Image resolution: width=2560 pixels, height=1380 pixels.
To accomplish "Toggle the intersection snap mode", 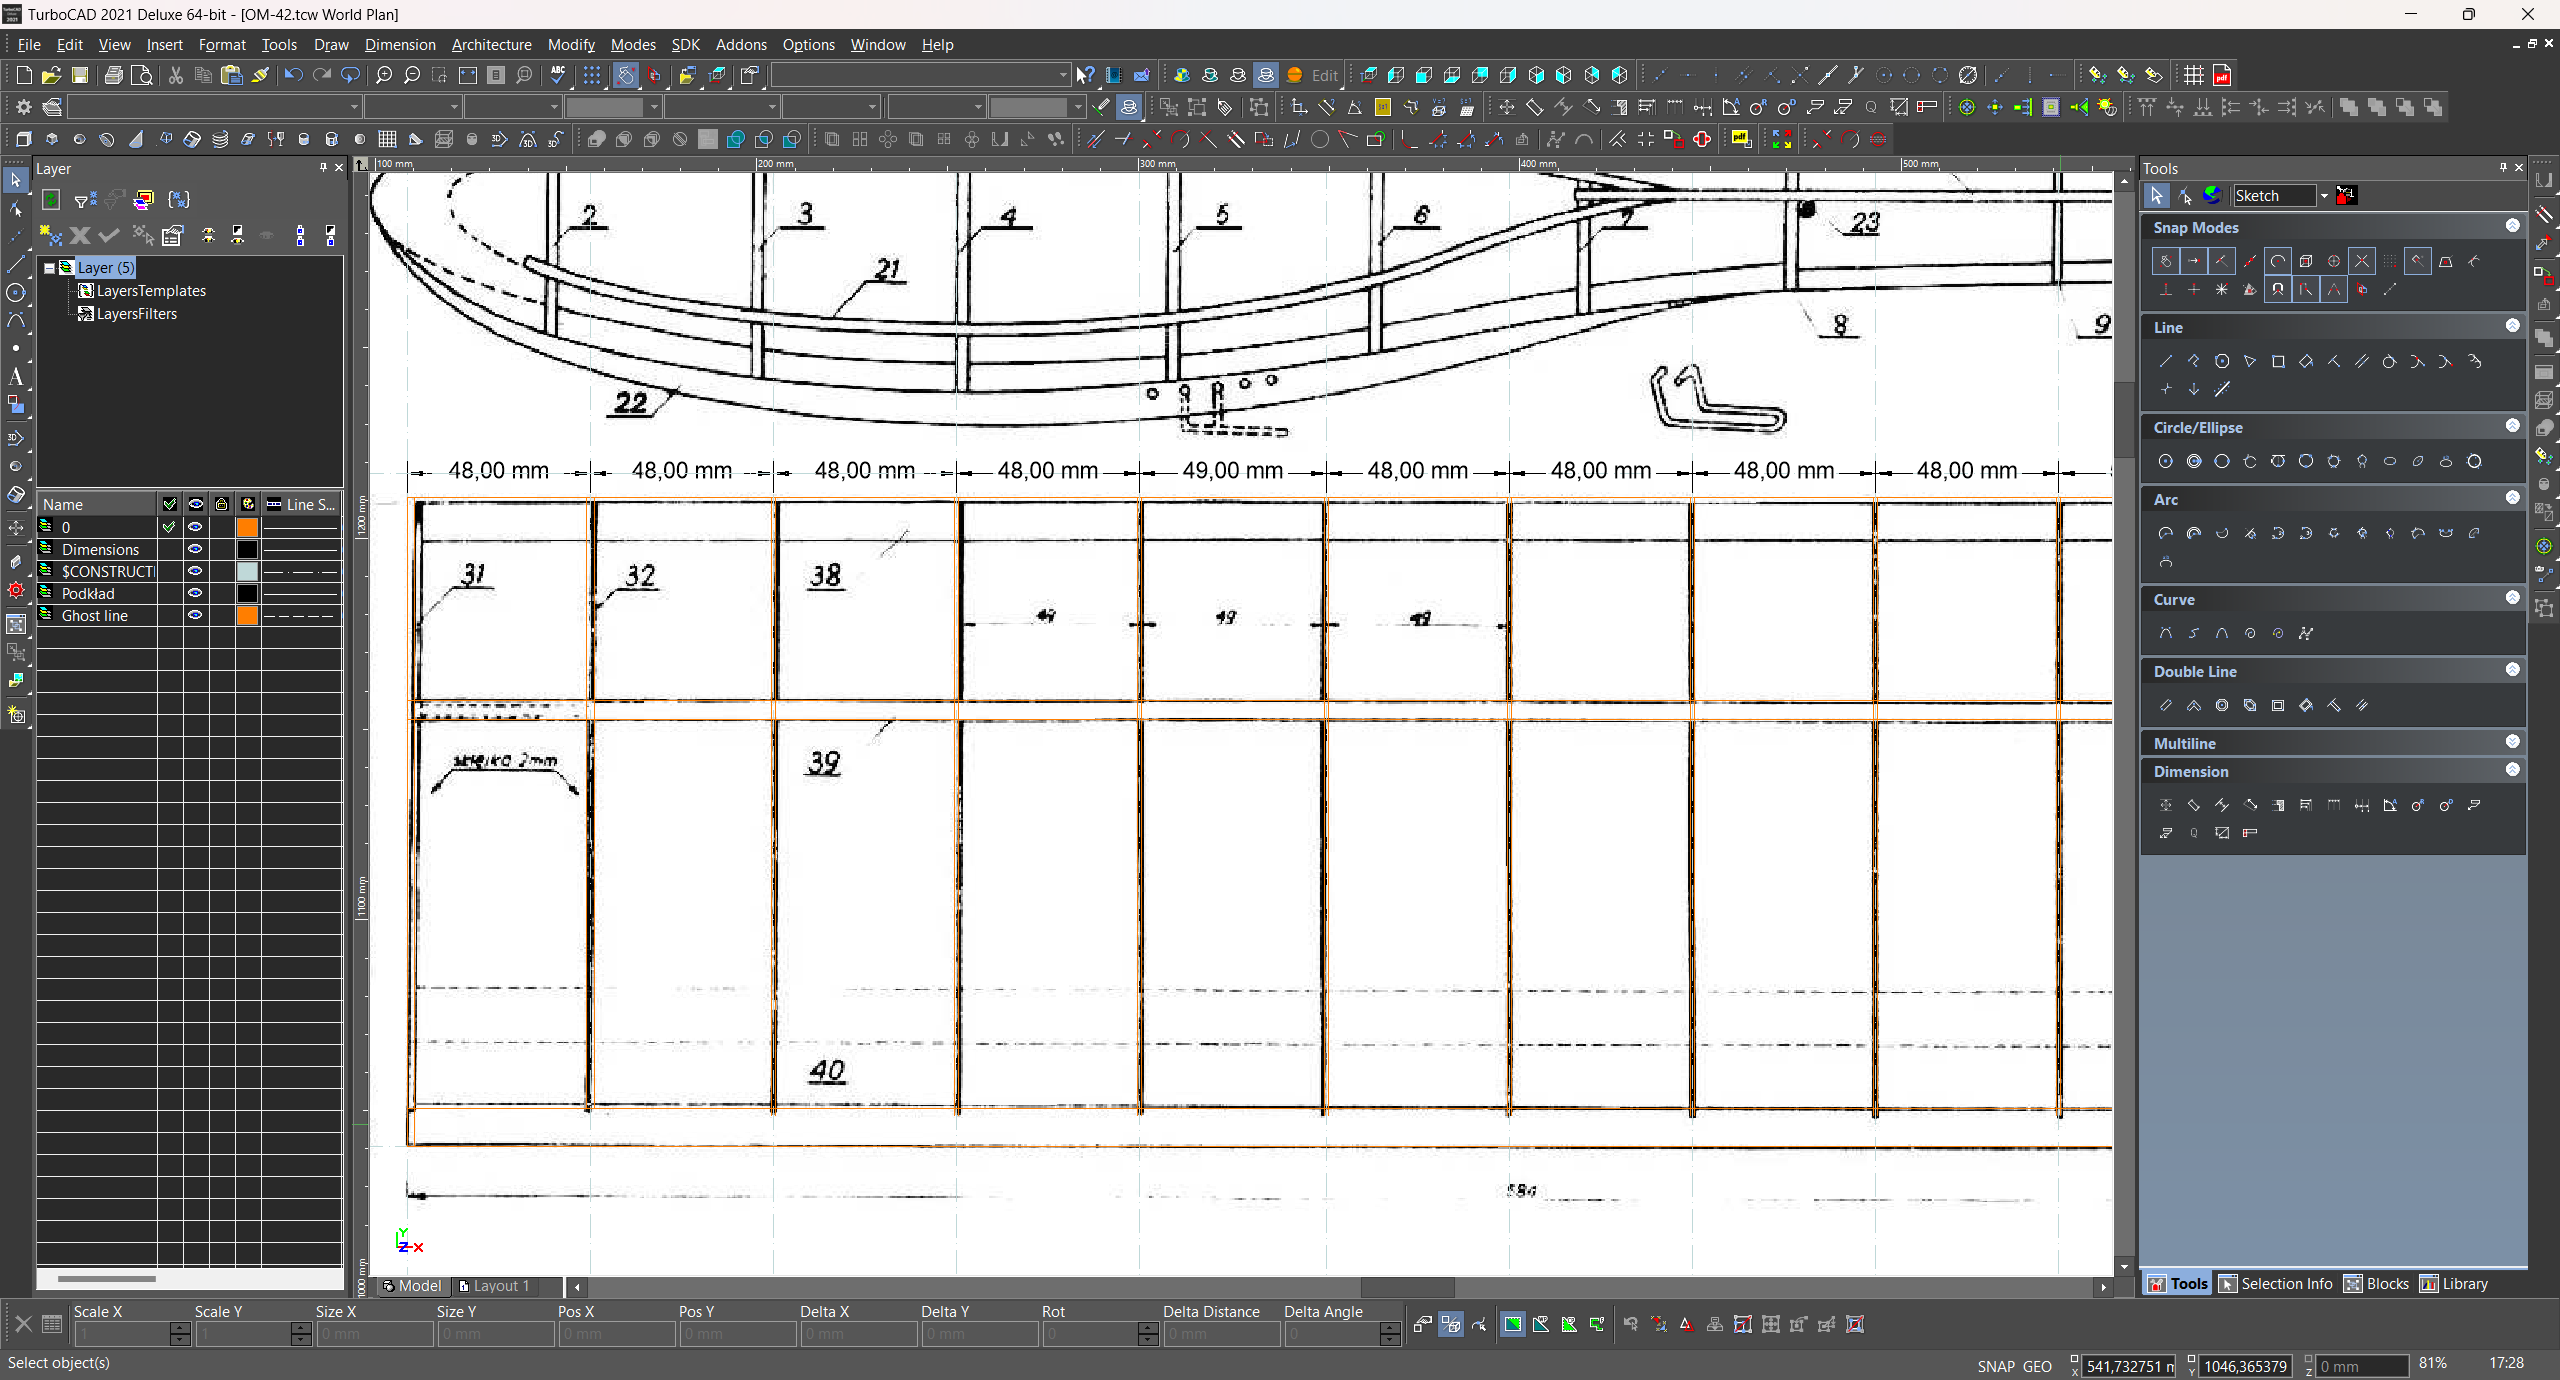I will [2362, 262].
